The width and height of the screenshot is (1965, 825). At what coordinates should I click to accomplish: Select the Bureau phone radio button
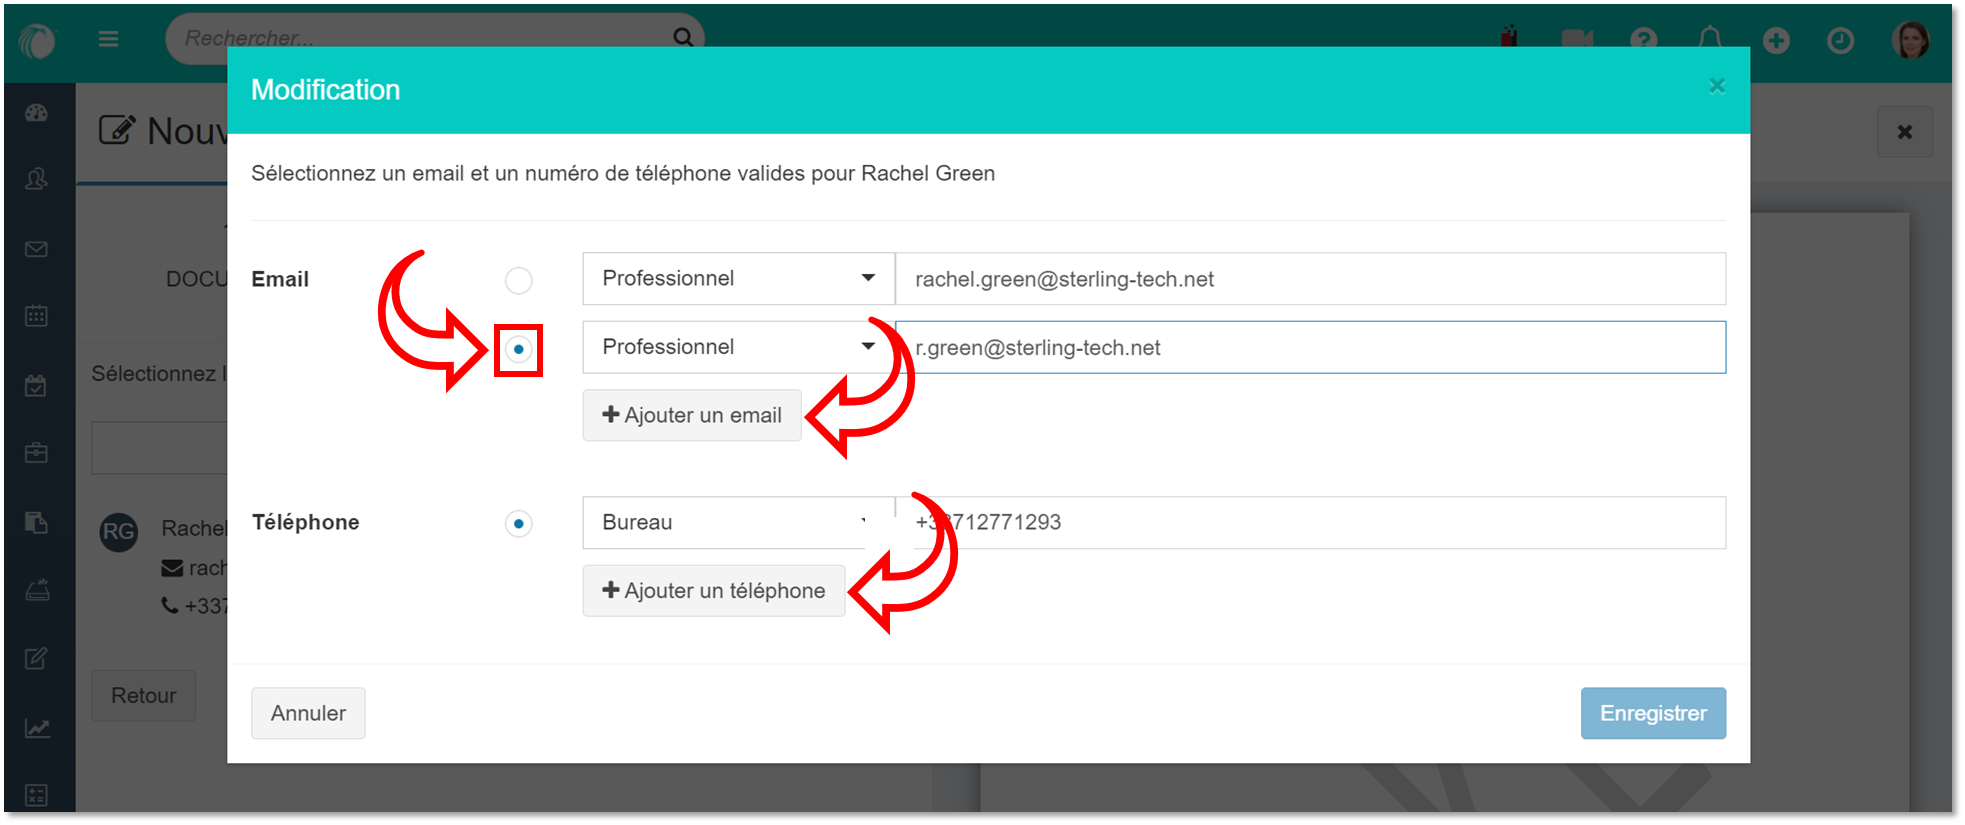518,523
